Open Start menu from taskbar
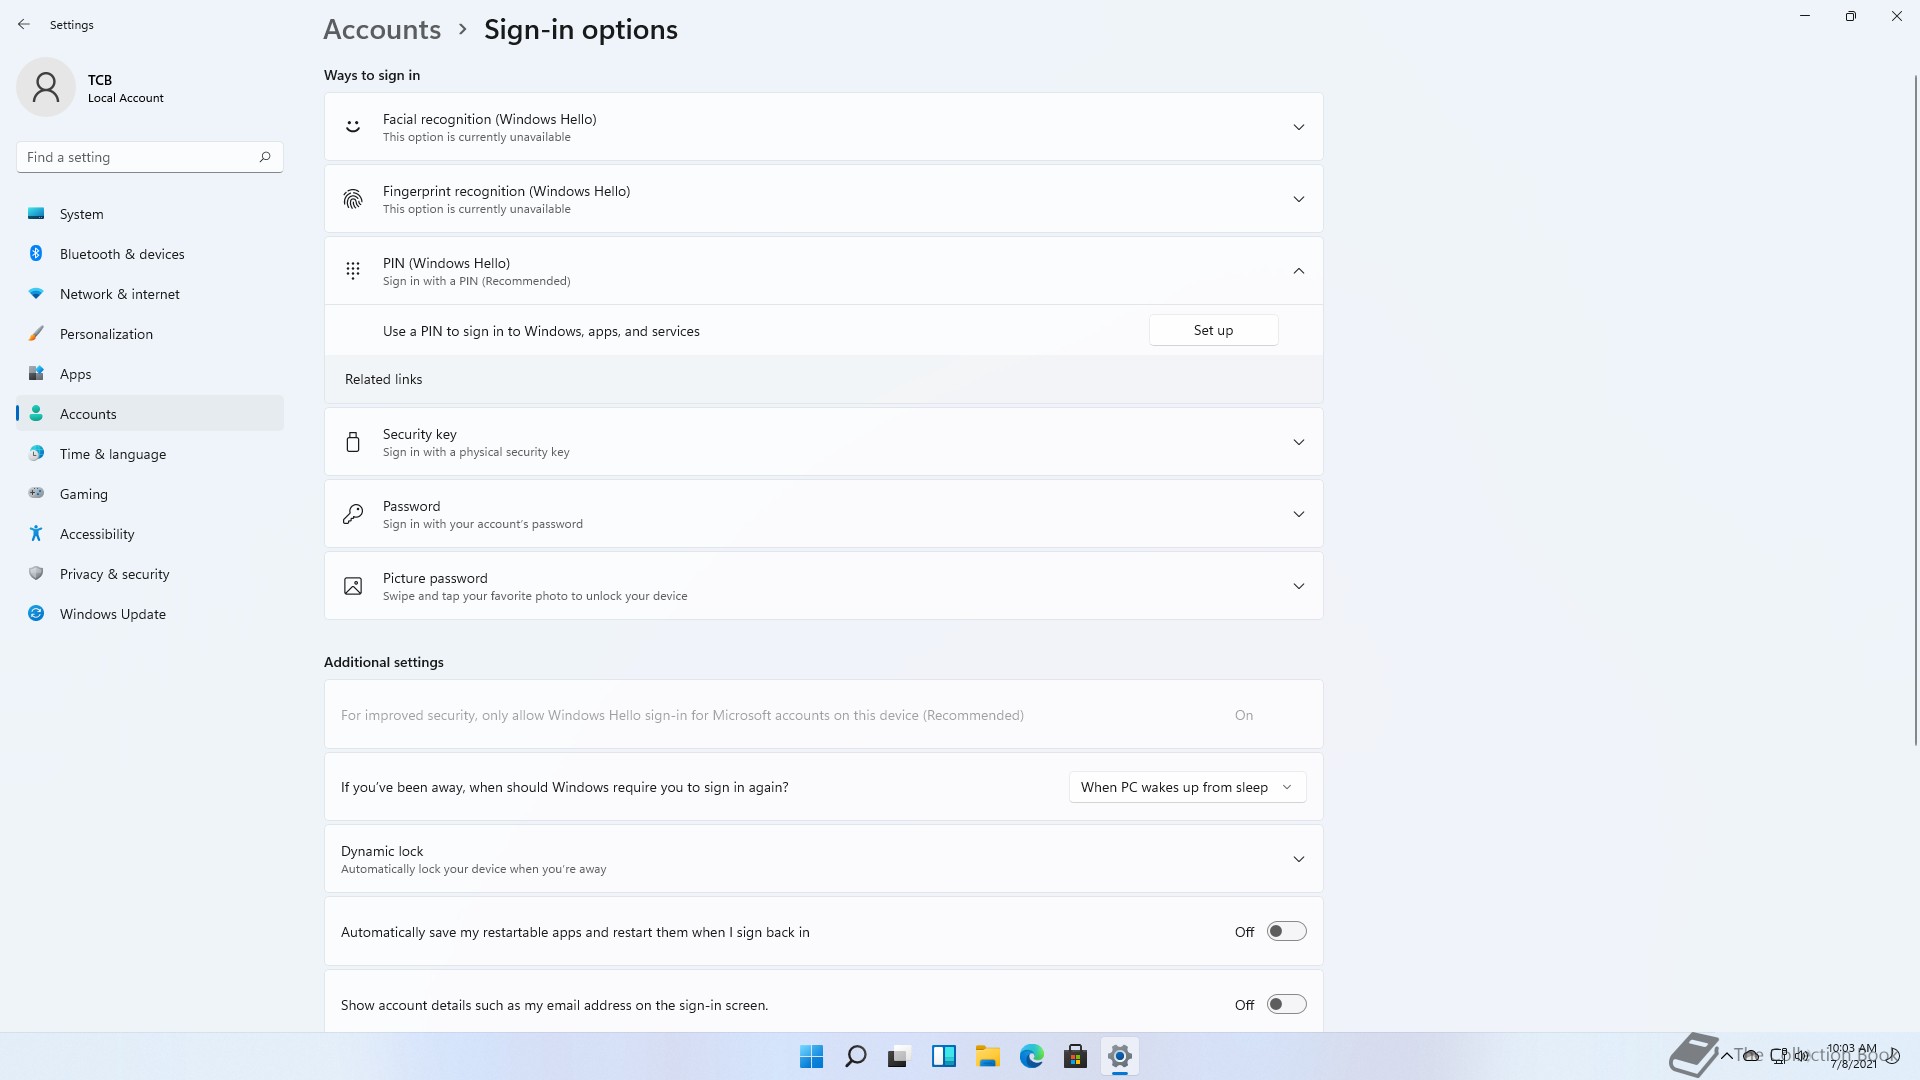1920x1080 pixels. click(x=811, y=1056)
